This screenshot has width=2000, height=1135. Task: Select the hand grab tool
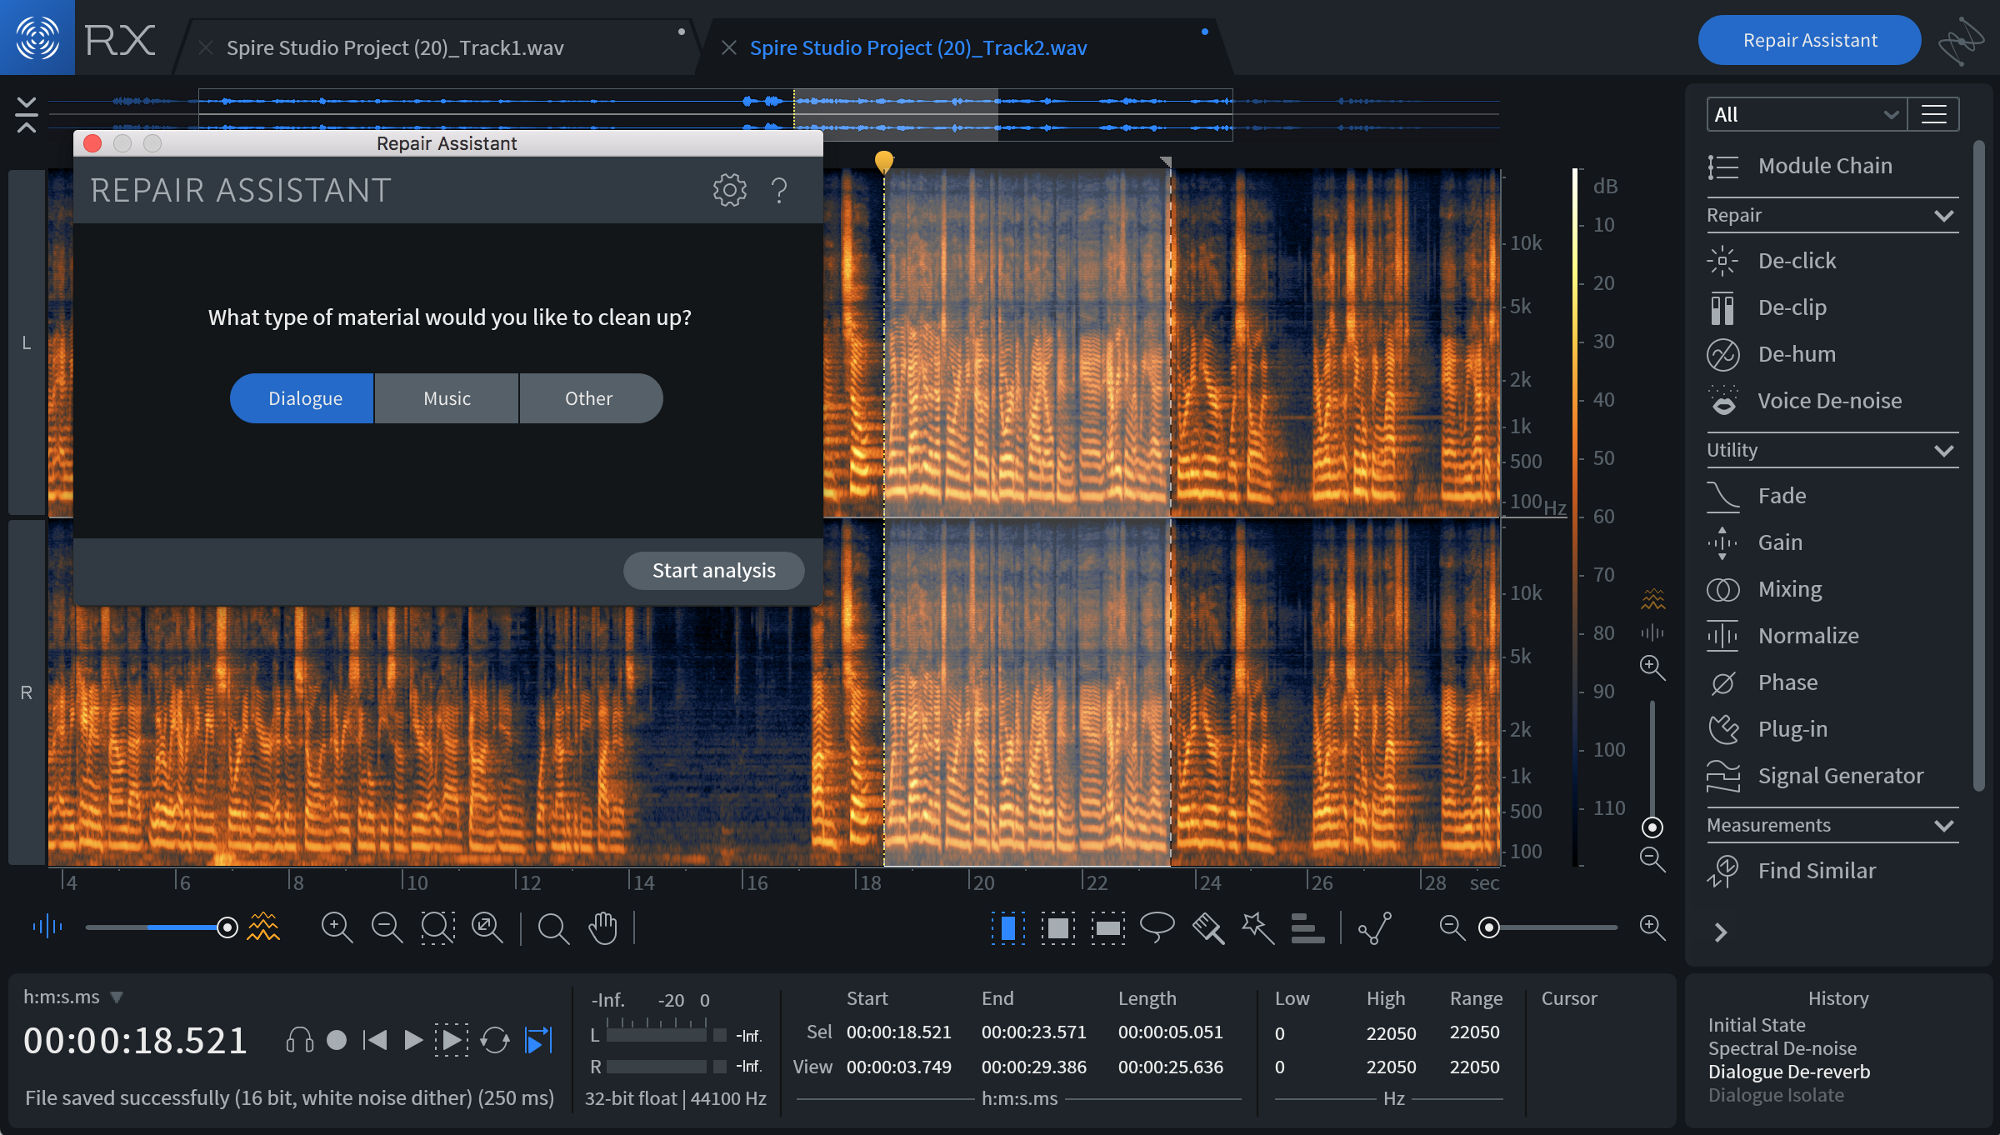[603, 927]
